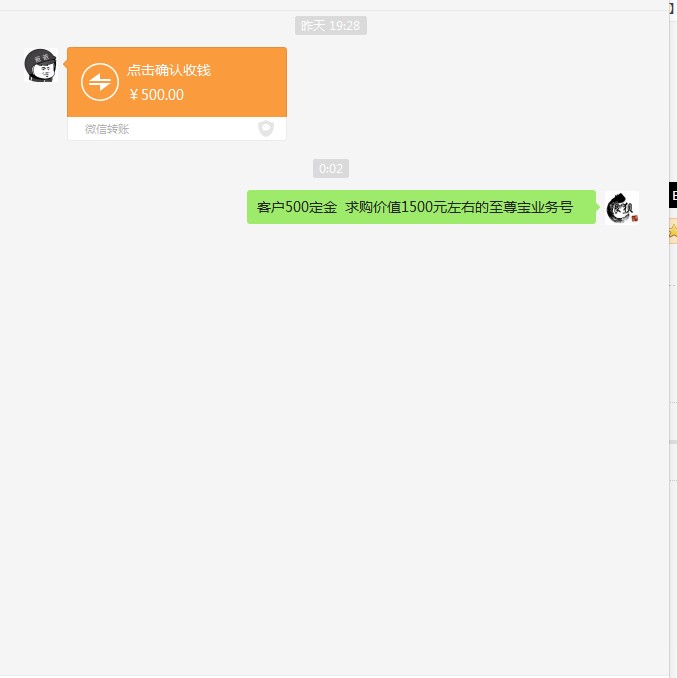
Task: Click the partially visible top-right corner icon
Action: click(672, 8)
